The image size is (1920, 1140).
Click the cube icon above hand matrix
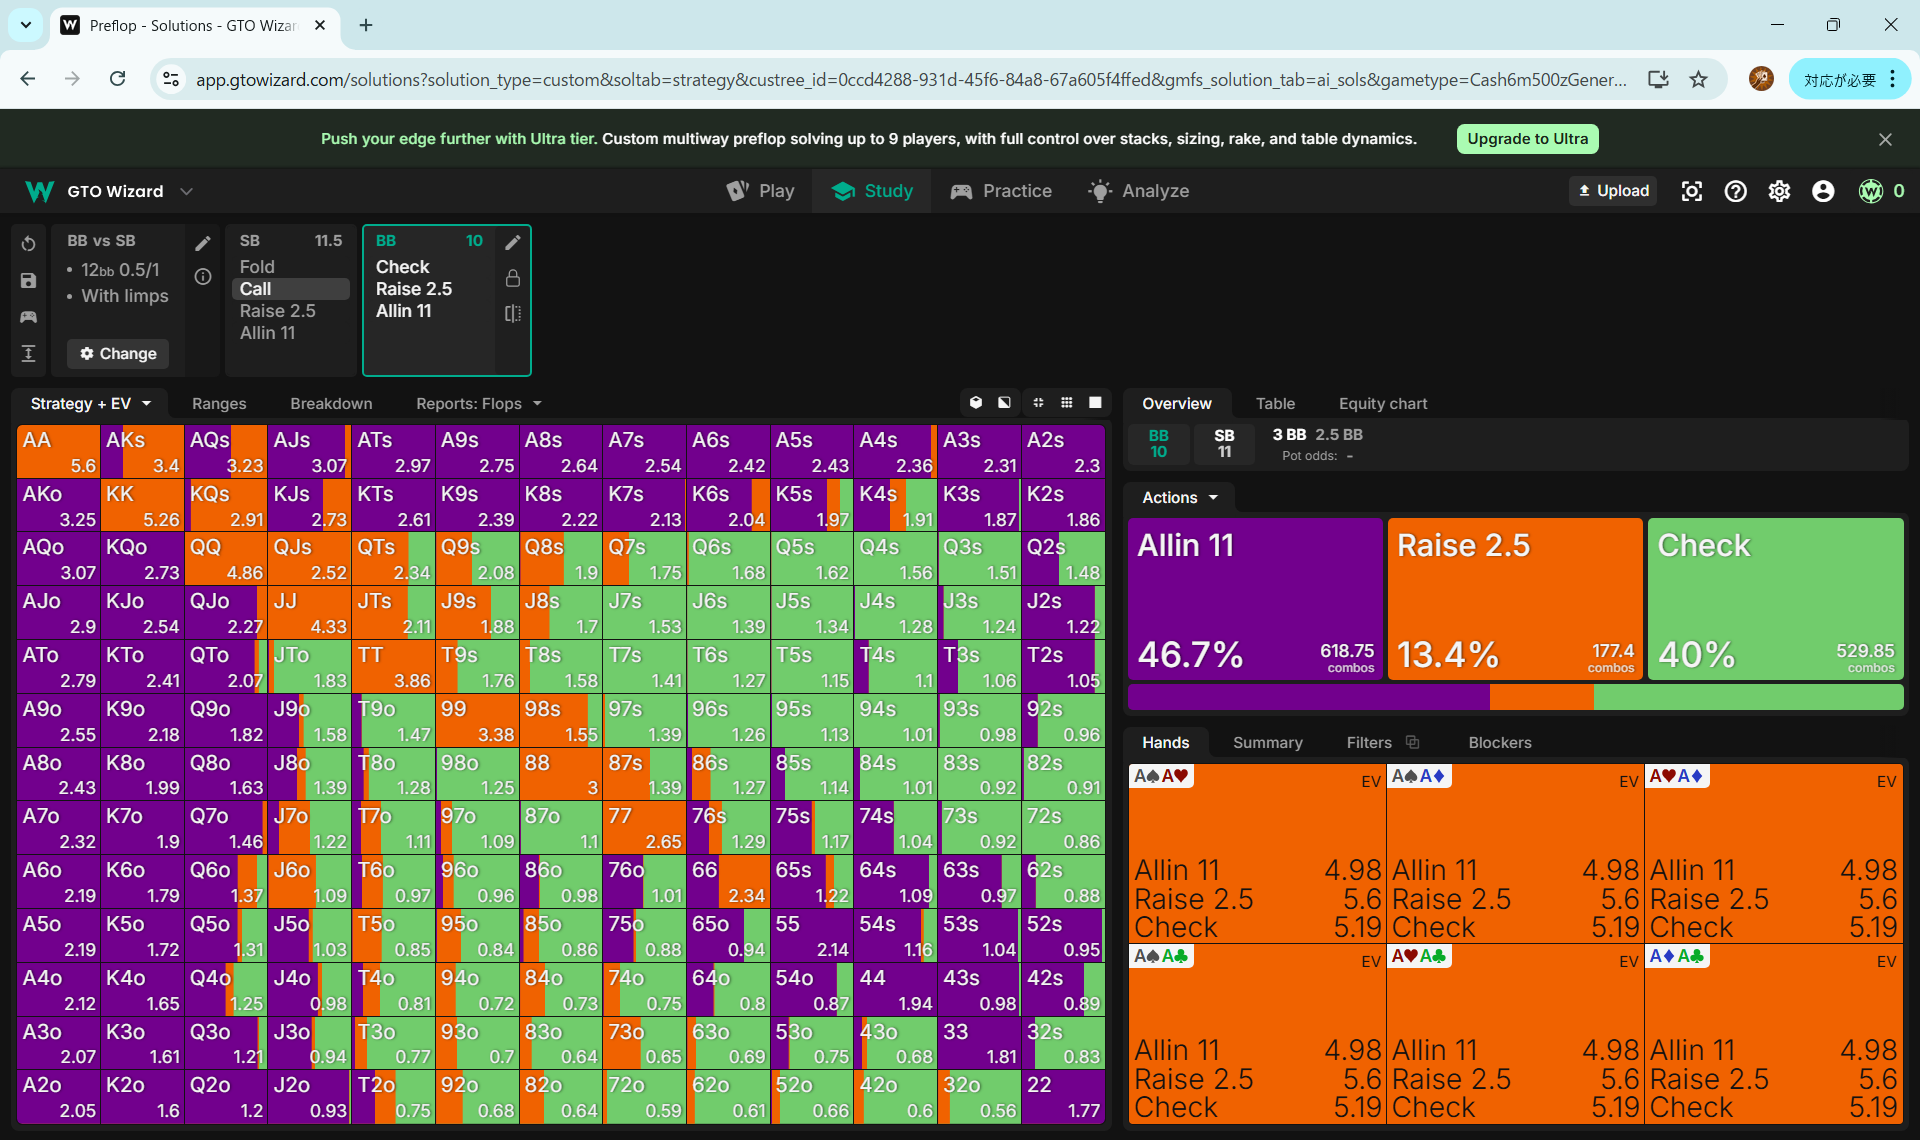(x=976, y=403)
